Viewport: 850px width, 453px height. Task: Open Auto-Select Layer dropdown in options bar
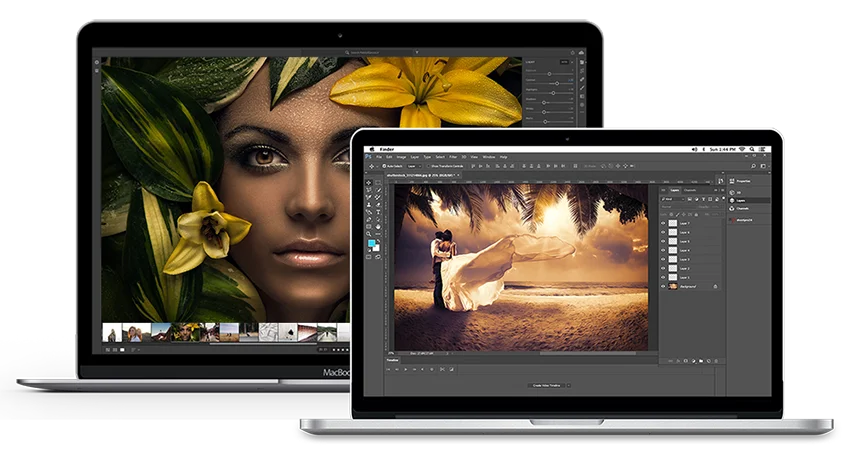pyautogui.click(x=414, y=166)
